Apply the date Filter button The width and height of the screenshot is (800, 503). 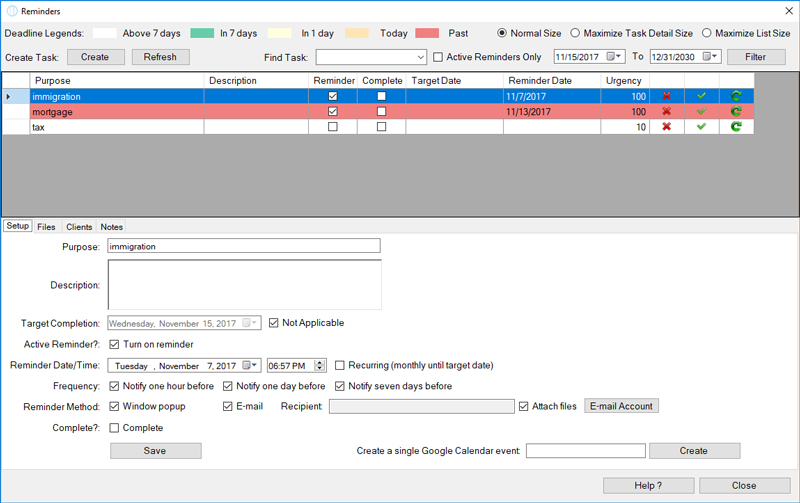click(x=756, y=57)
